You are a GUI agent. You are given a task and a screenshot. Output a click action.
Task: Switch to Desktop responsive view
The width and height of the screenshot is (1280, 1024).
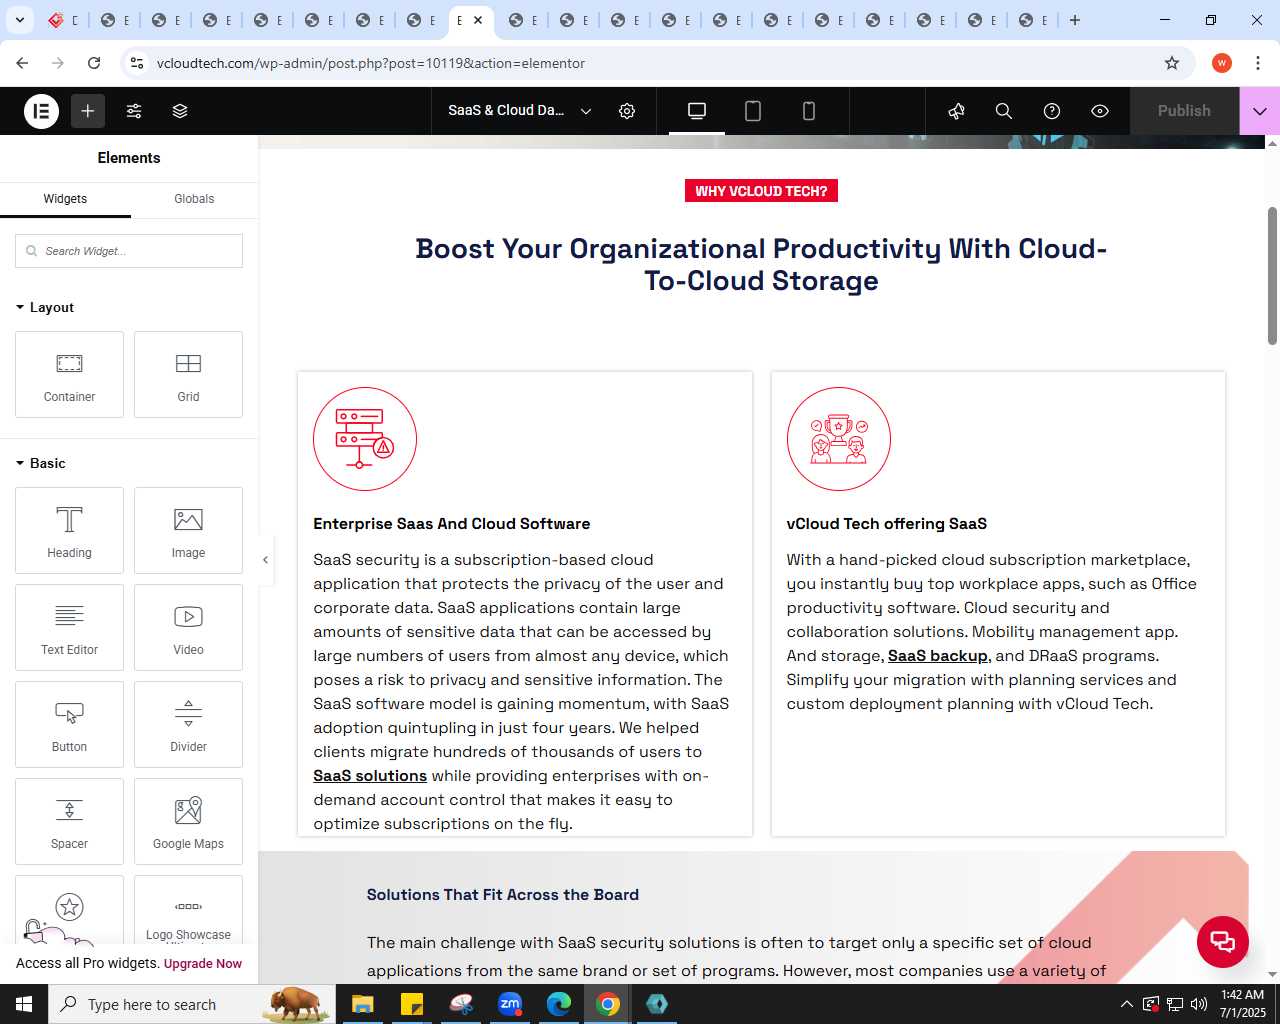point(697,111)
